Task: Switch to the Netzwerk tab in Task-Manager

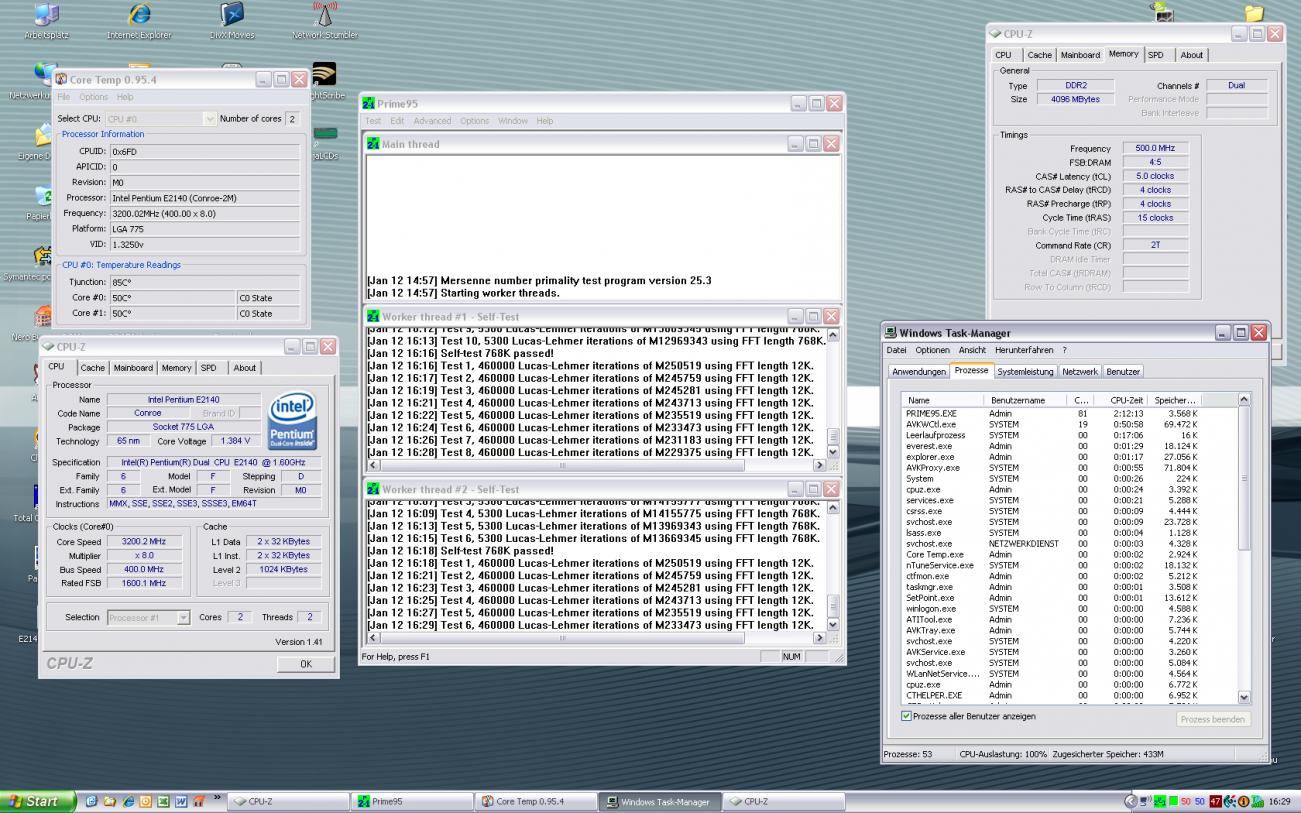Action: point(1079,371)
